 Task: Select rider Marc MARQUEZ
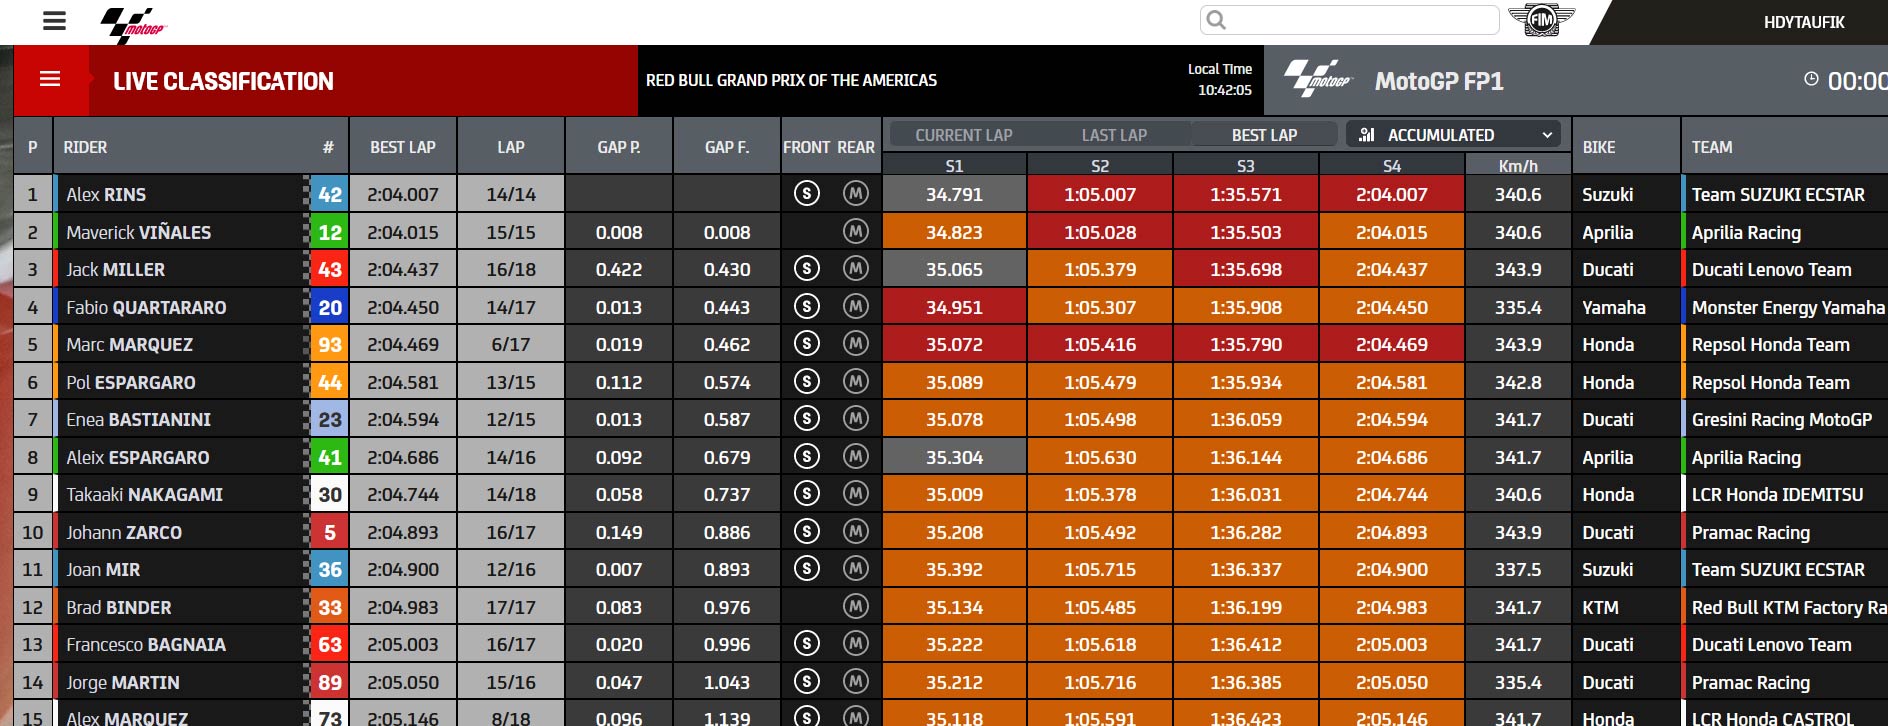tap(130, 345)
